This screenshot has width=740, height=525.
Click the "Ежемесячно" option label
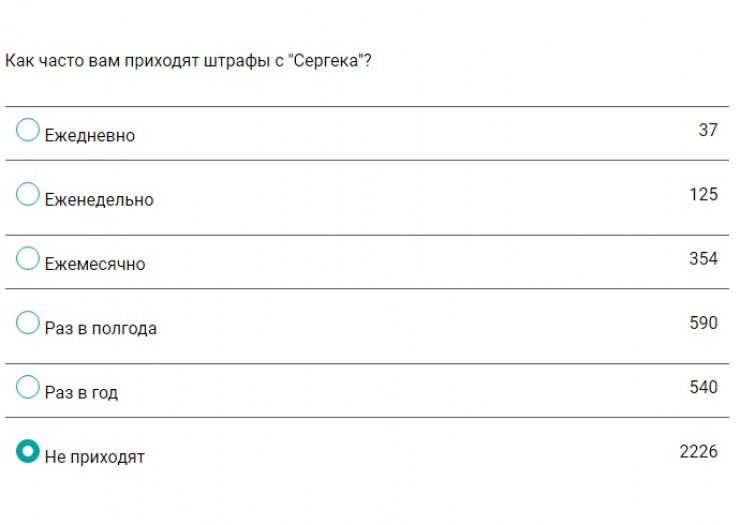tap(95, 265)
